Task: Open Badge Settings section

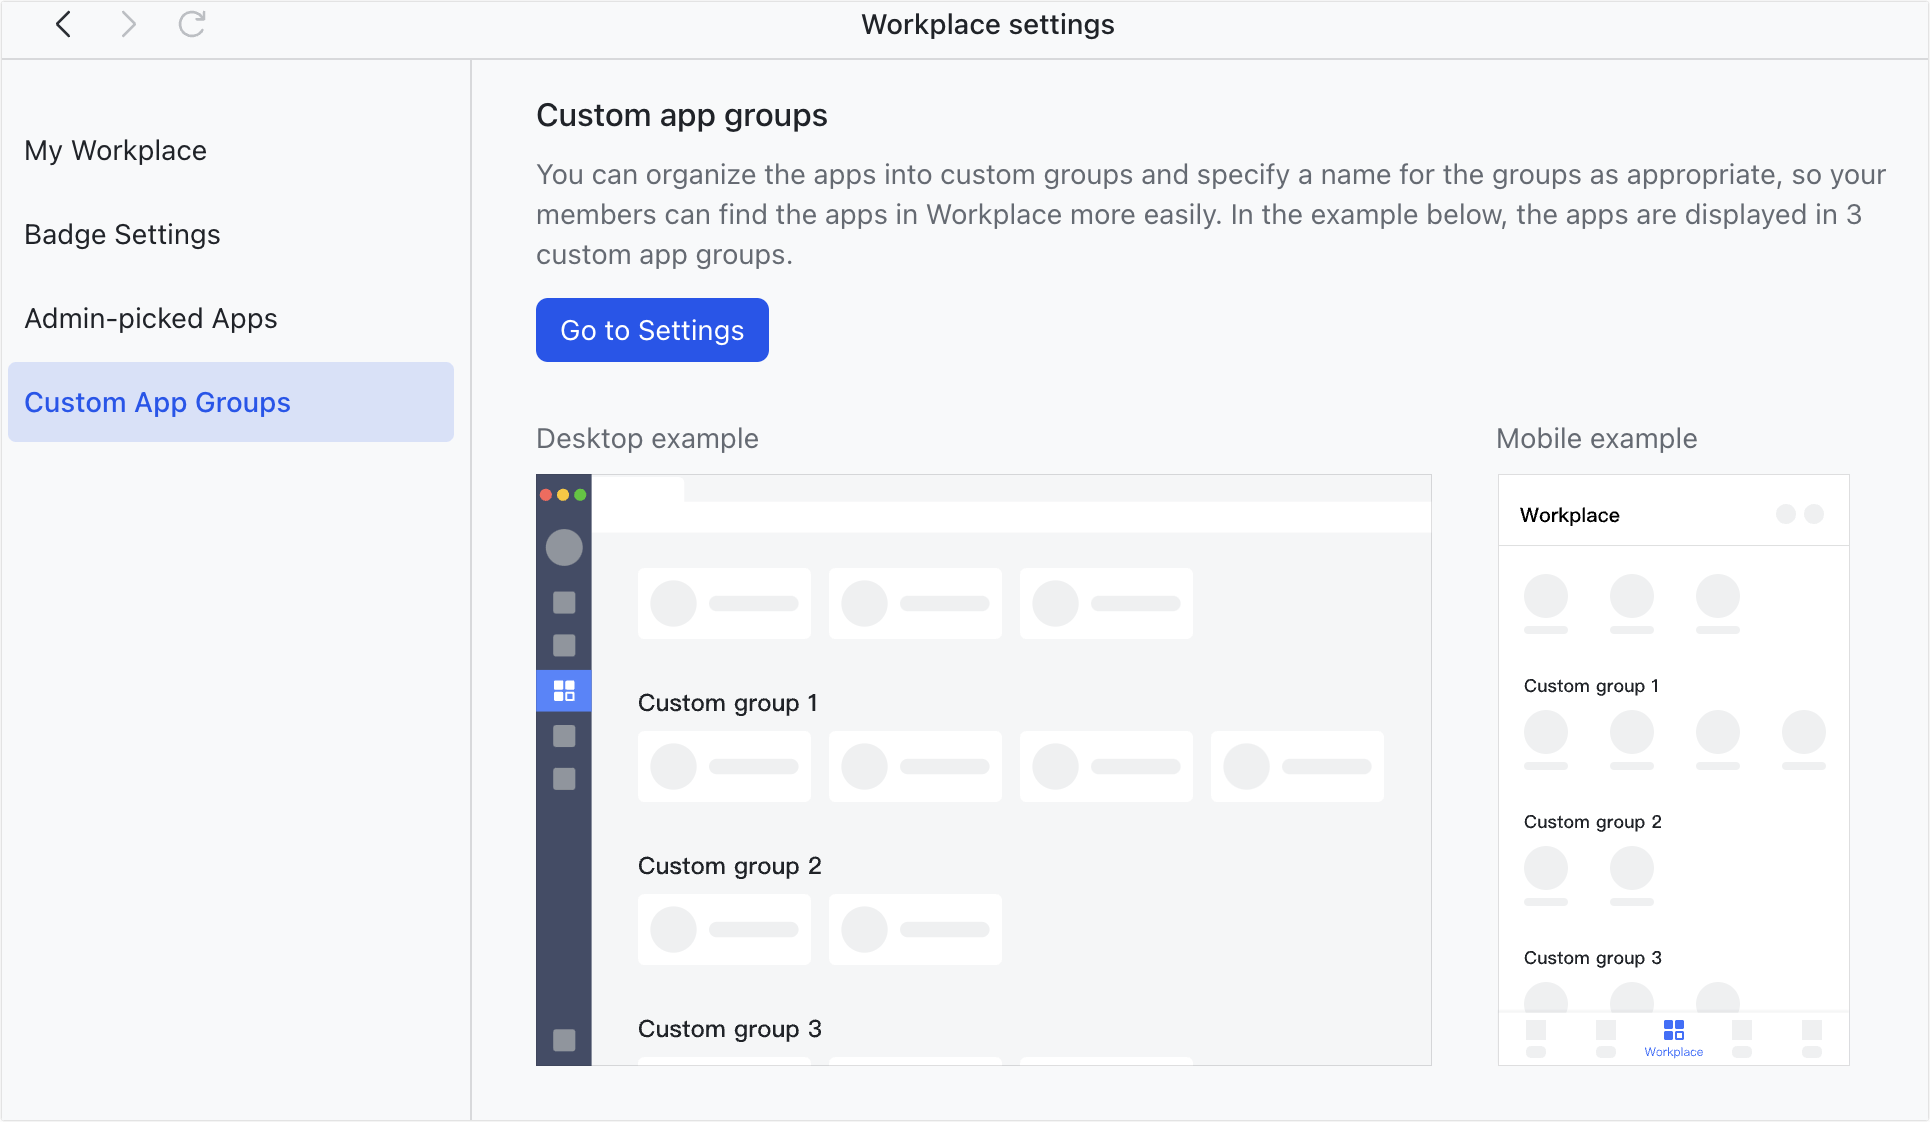Action: click(x=122, y=234)
